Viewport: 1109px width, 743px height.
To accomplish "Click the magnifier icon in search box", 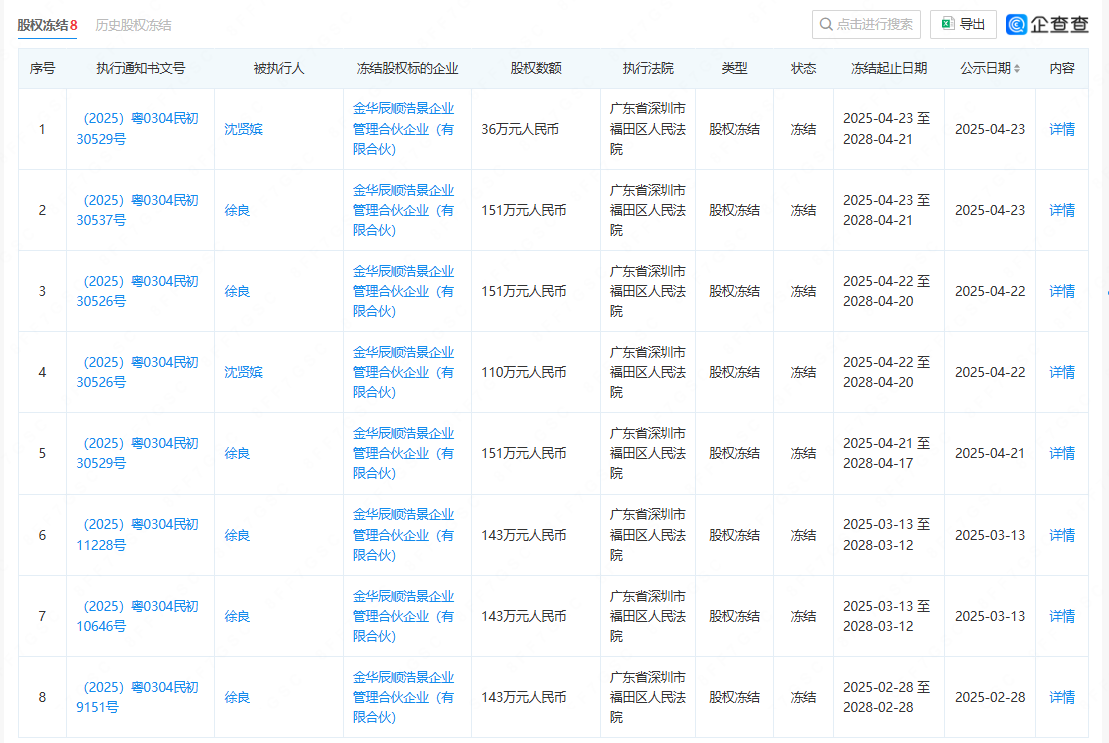I will (x=825, y=25).
